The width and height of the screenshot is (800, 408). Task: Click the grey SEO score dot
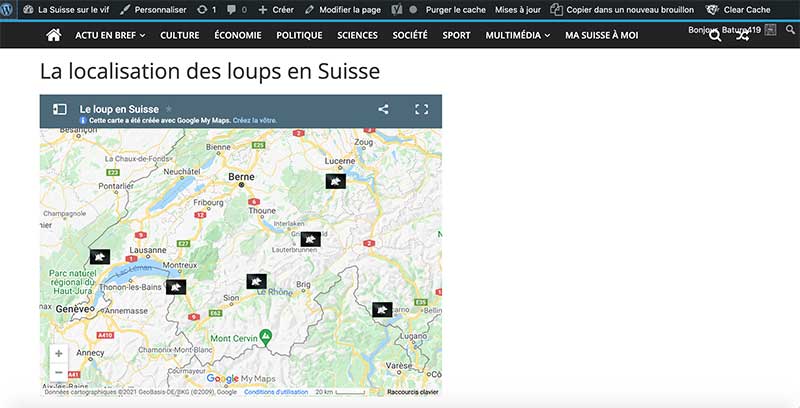(x=413, y=10)
